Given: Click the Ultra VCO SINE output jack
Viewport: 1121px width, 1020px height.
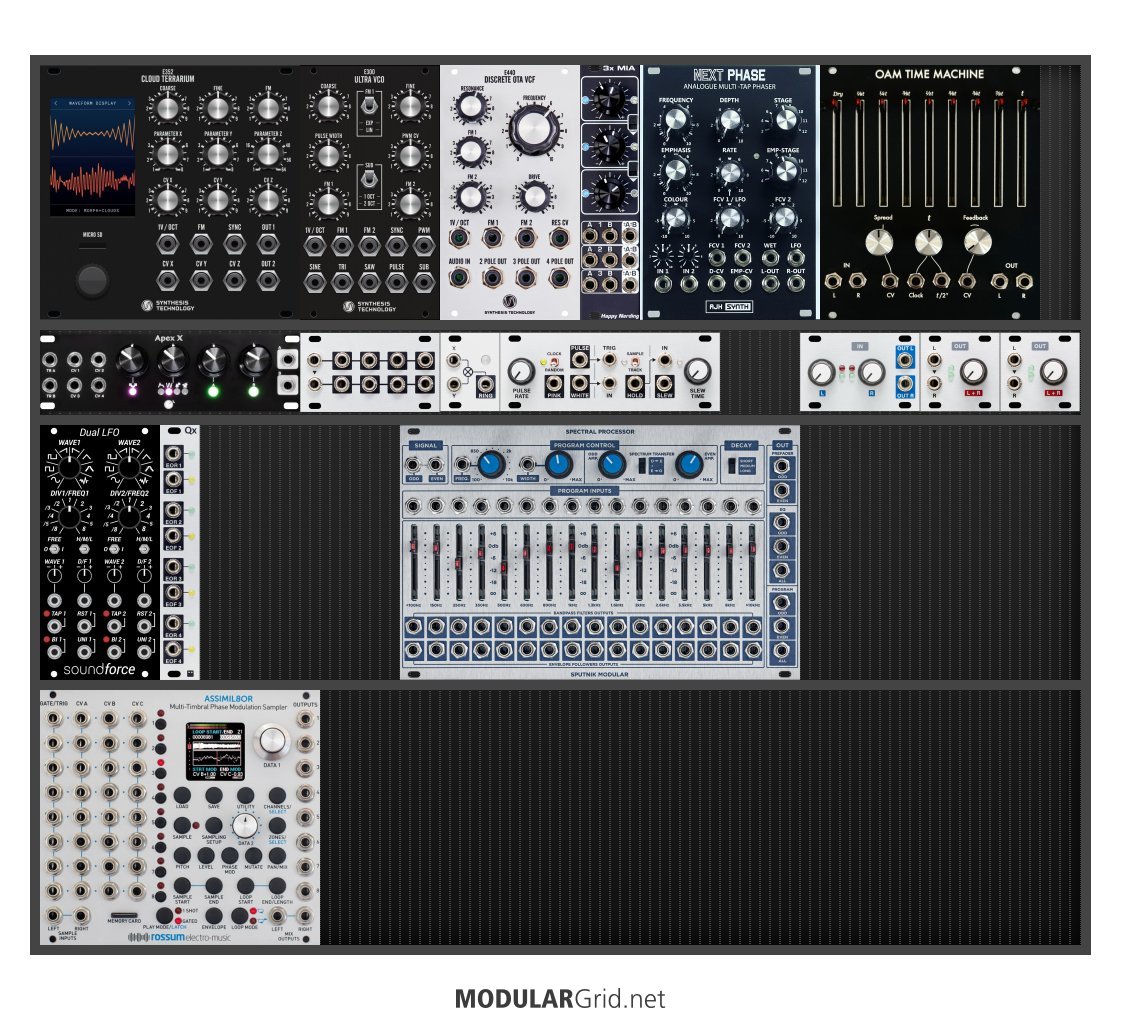Looking at the screenshot, I should [x=315, y=282].
